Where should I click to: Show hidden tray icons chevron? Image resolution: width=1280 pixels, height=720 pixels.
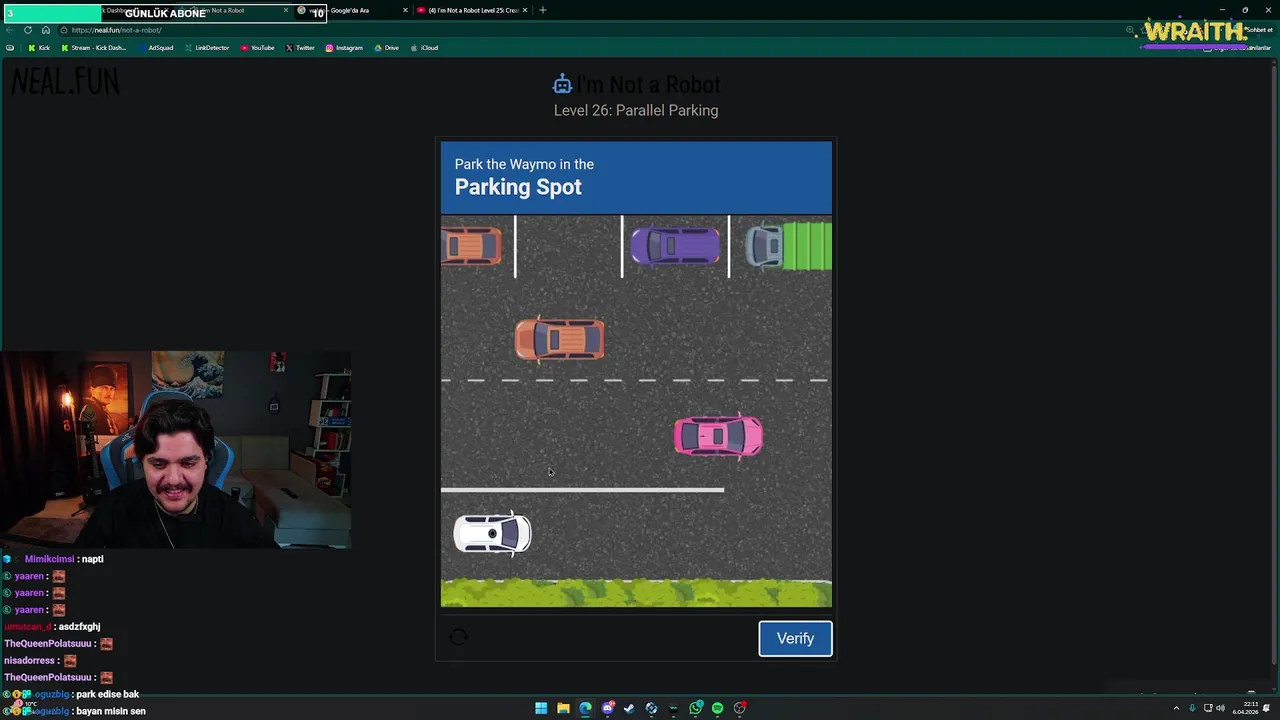point(1176,708)
